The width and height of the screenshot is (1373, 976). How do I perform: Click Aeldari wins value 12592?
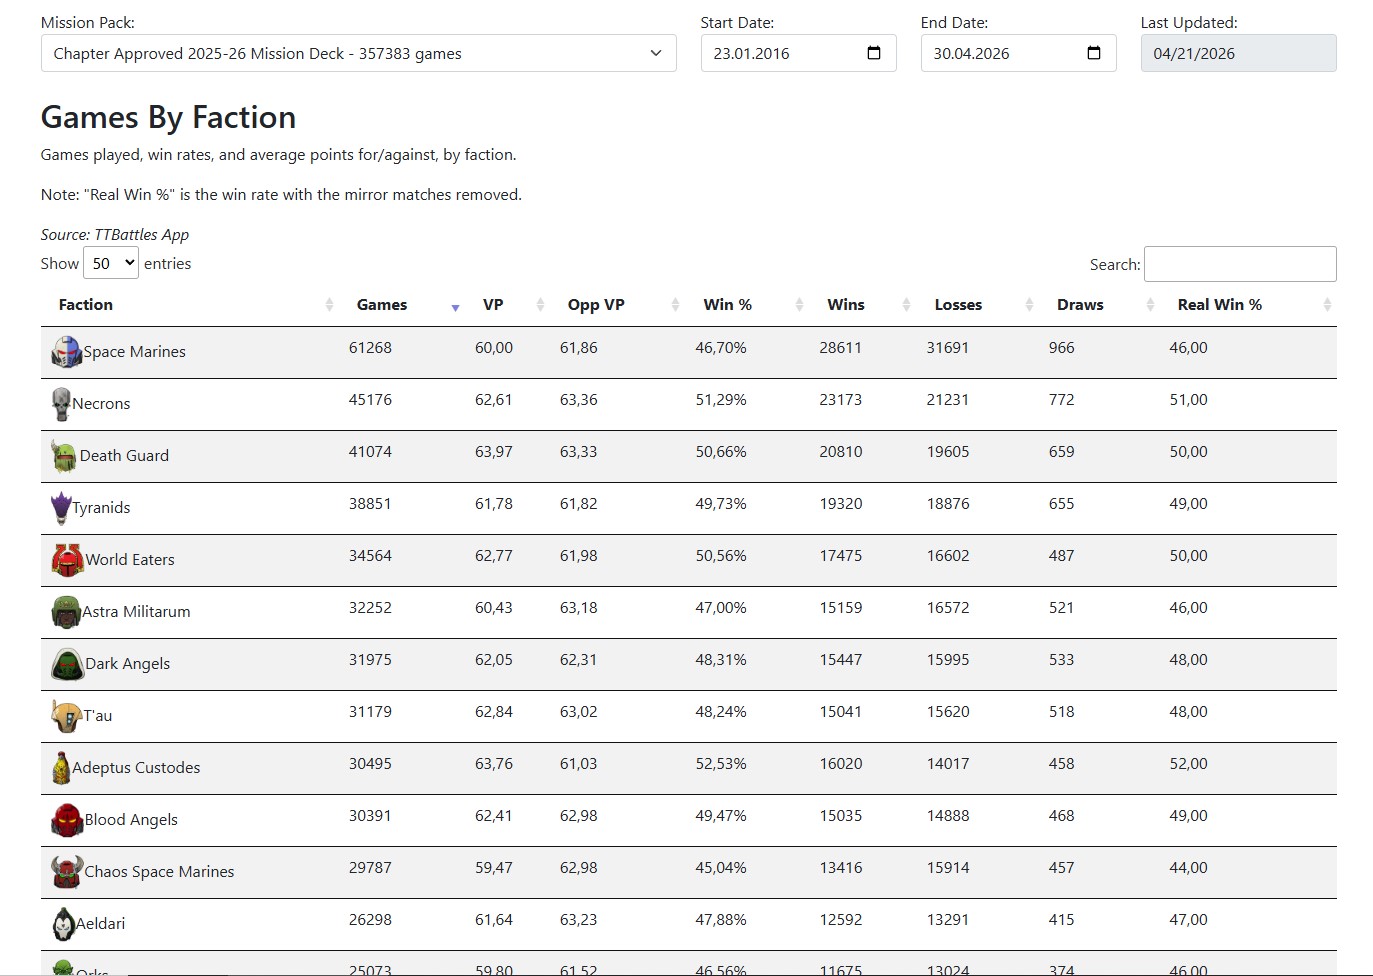pyautogui.click(x=841, y=920)
